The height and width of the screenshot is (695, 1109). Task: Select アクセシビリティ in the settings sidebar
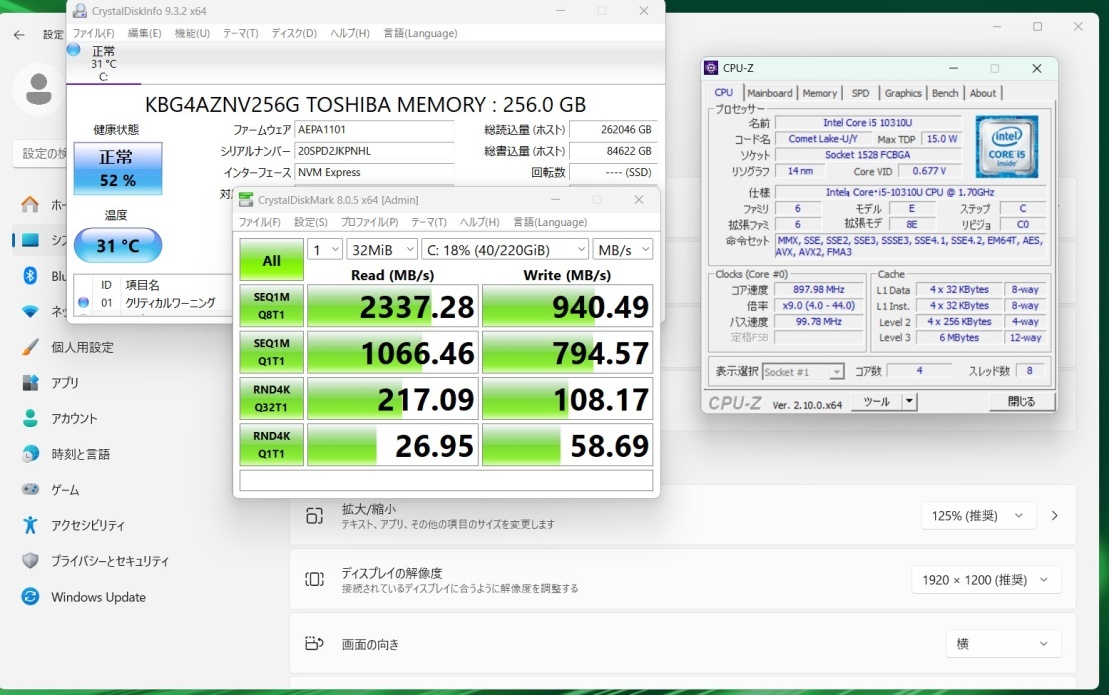[x=88, y=525]
